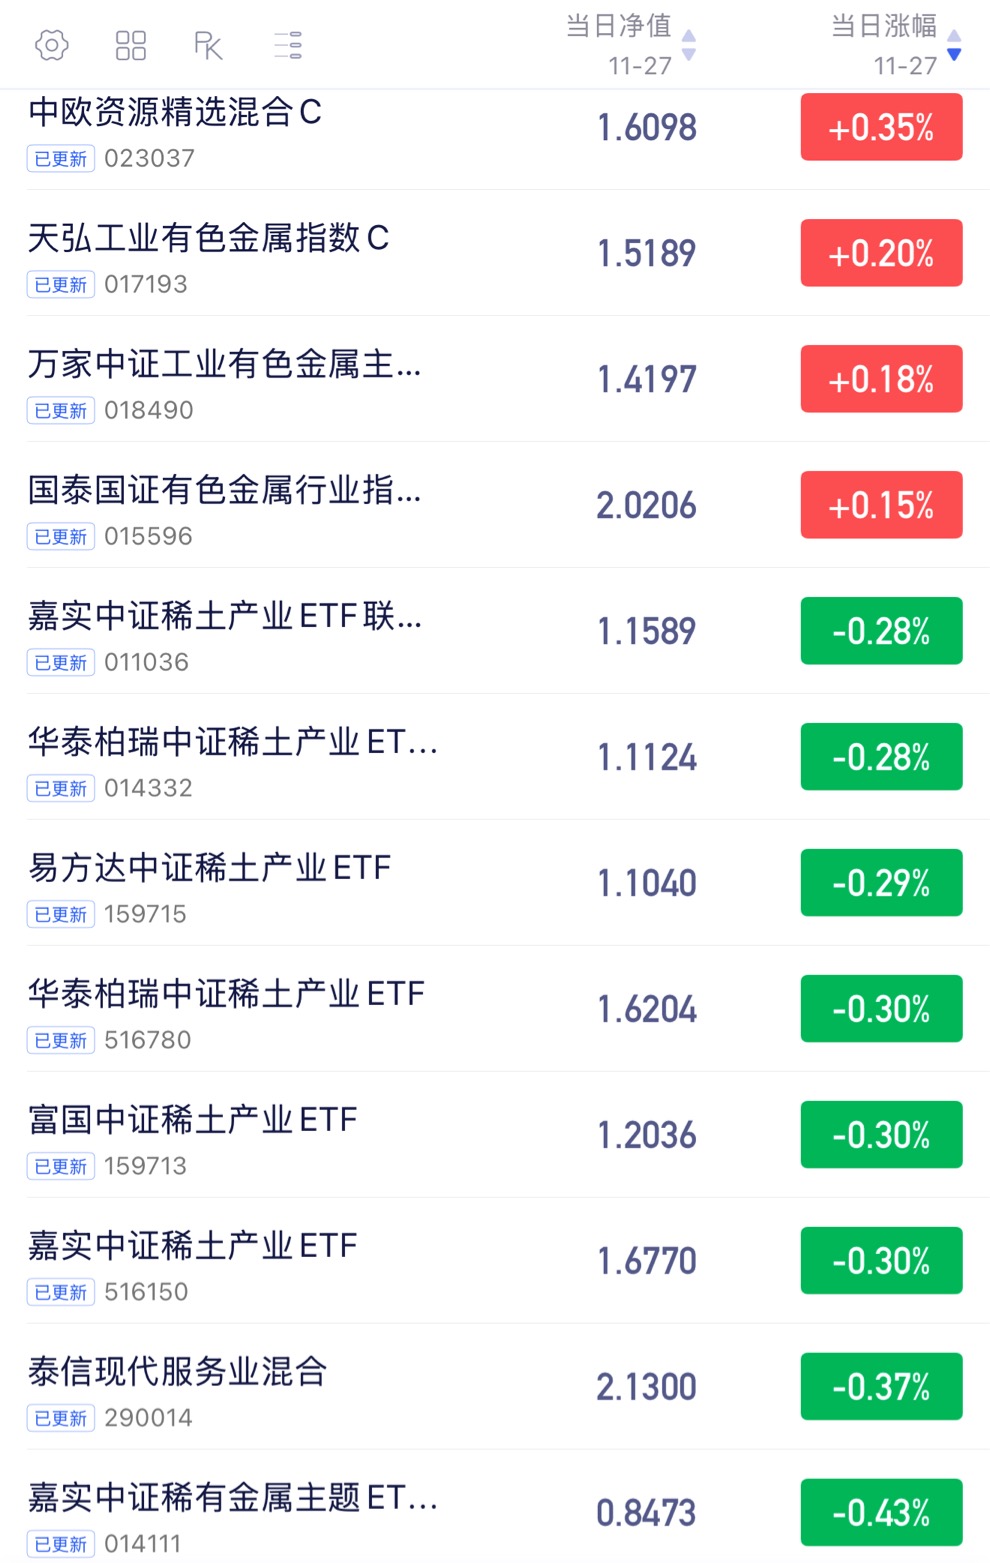The height and width of the screenshot is (1563, 990).
Task: Switch to grid view icon
Action: click(131, 45)
